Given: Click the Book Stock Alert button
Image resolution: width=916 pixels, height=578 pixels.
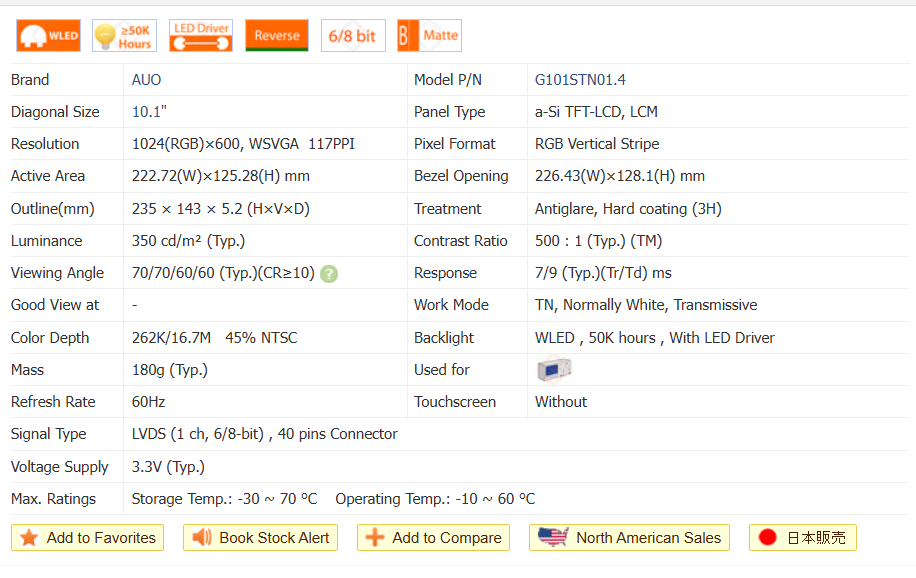Looking at the screenshot, I should click(261, 538).
